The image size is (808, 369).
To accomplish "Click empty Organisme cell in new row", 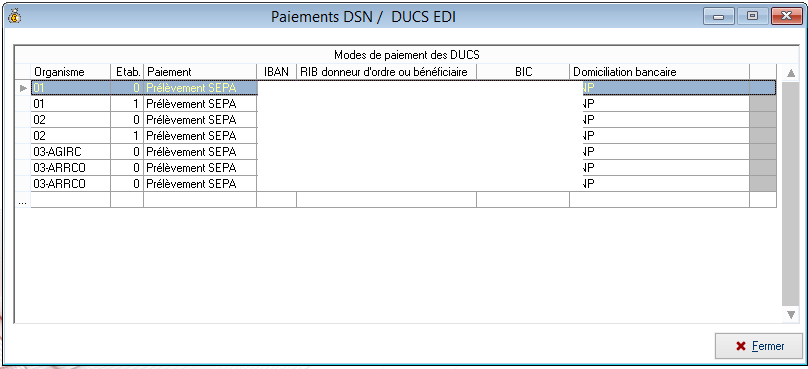I will tap(71, 200).
